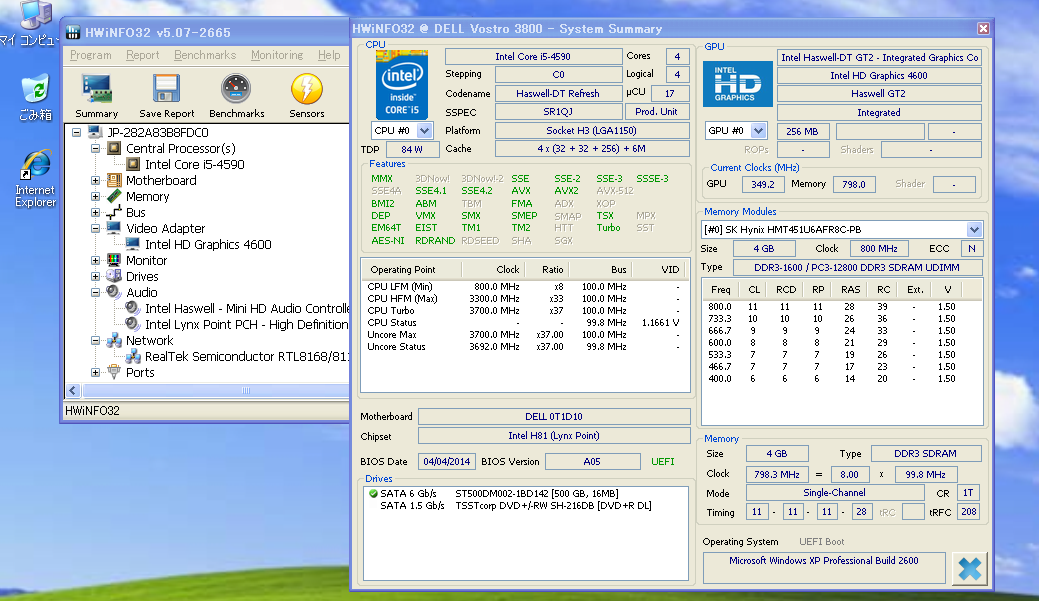Select the Ports tree icon
1039x601 pixels.
(x=115, y=372)
